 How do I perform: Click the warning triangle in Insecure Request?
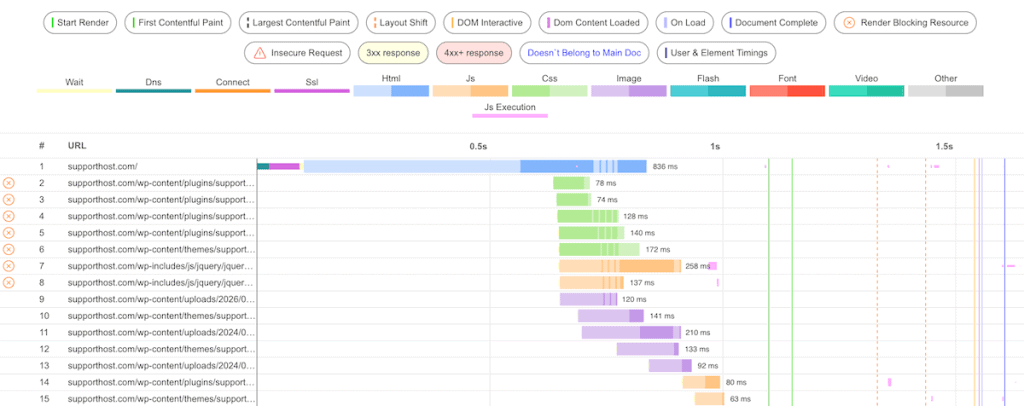[260, 53]
